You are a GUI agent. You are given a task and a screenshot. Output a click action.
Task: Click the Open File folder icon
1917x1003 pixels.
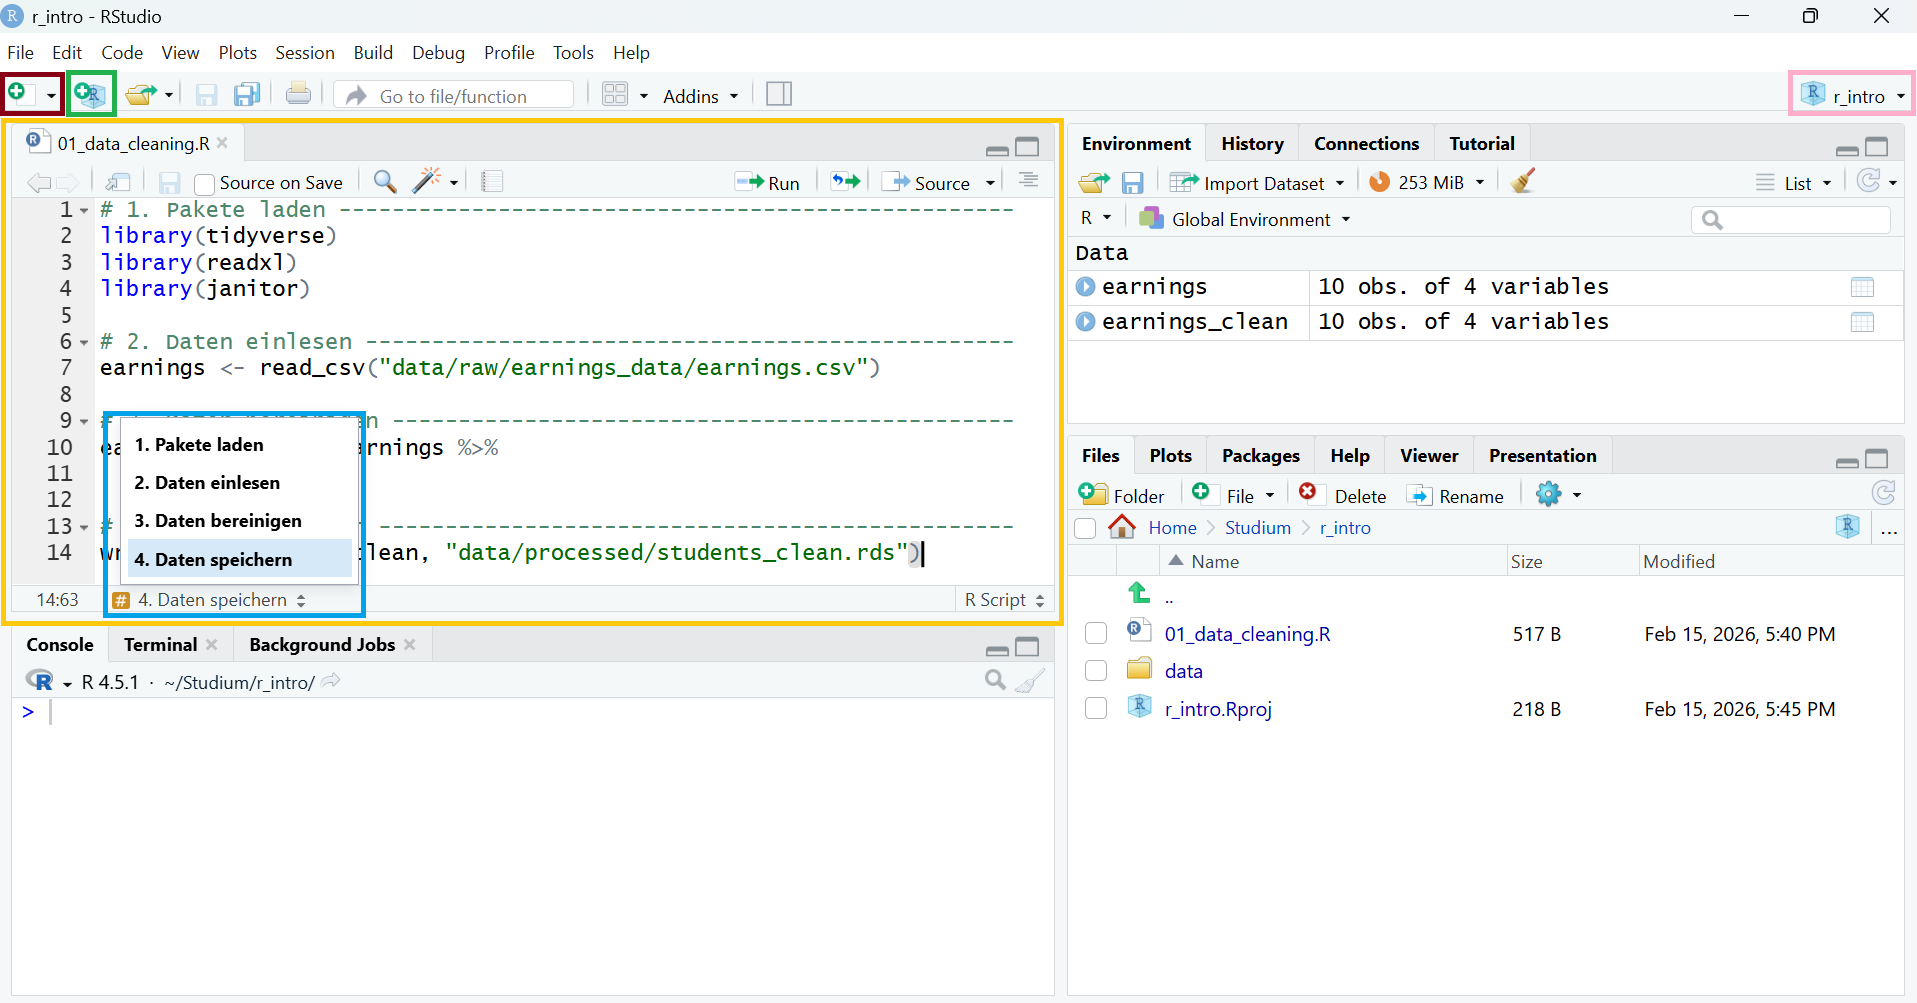[x=141, y=95]
